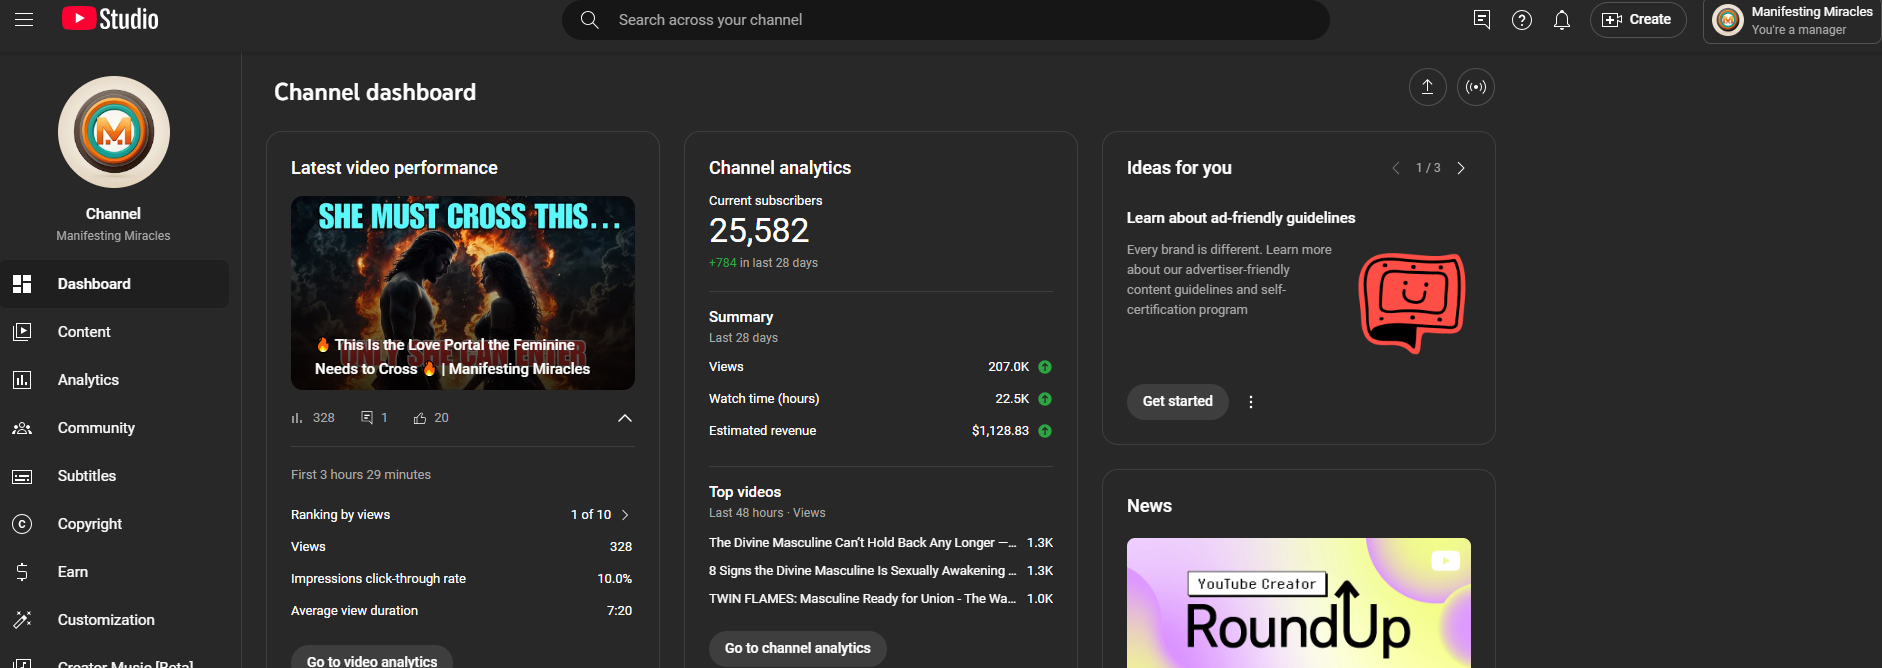Viewport: 1882px width, 668px height.
Task: Click the Create button
Action: [x=1638, y=20]
